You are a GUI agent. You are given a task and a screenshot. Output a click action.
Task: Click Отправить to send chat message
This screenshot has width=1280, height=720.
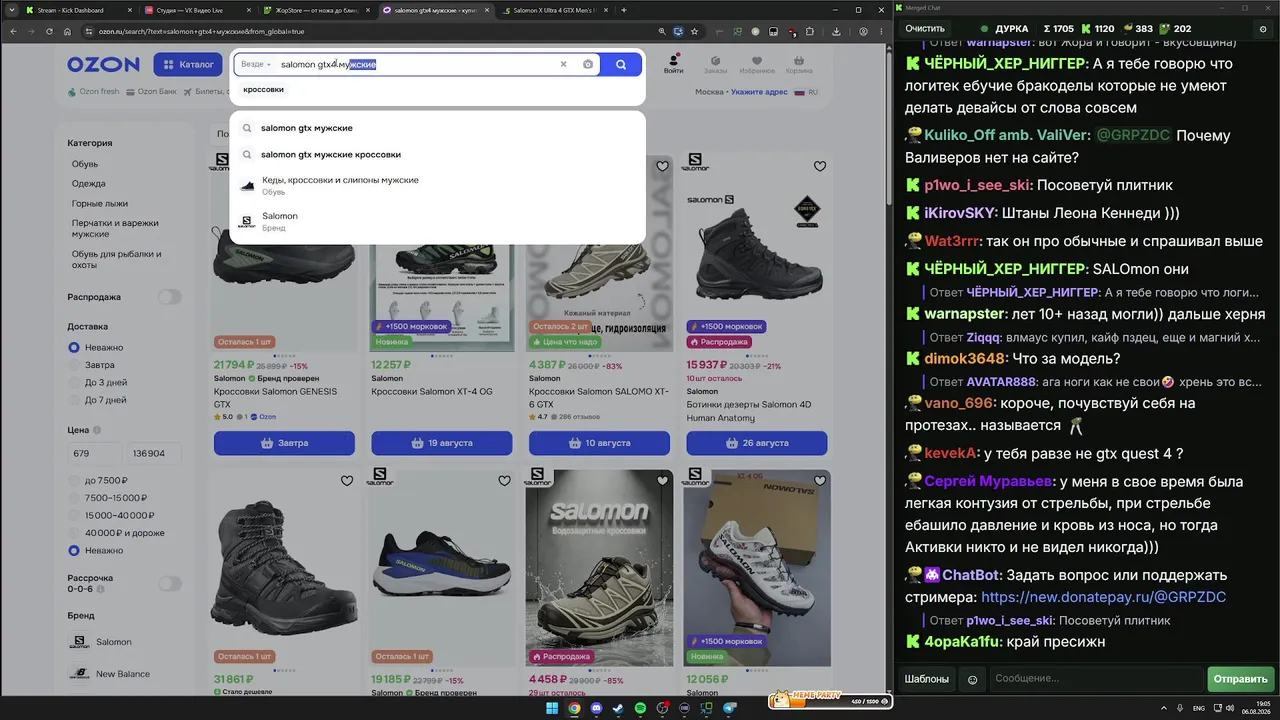1240,679
